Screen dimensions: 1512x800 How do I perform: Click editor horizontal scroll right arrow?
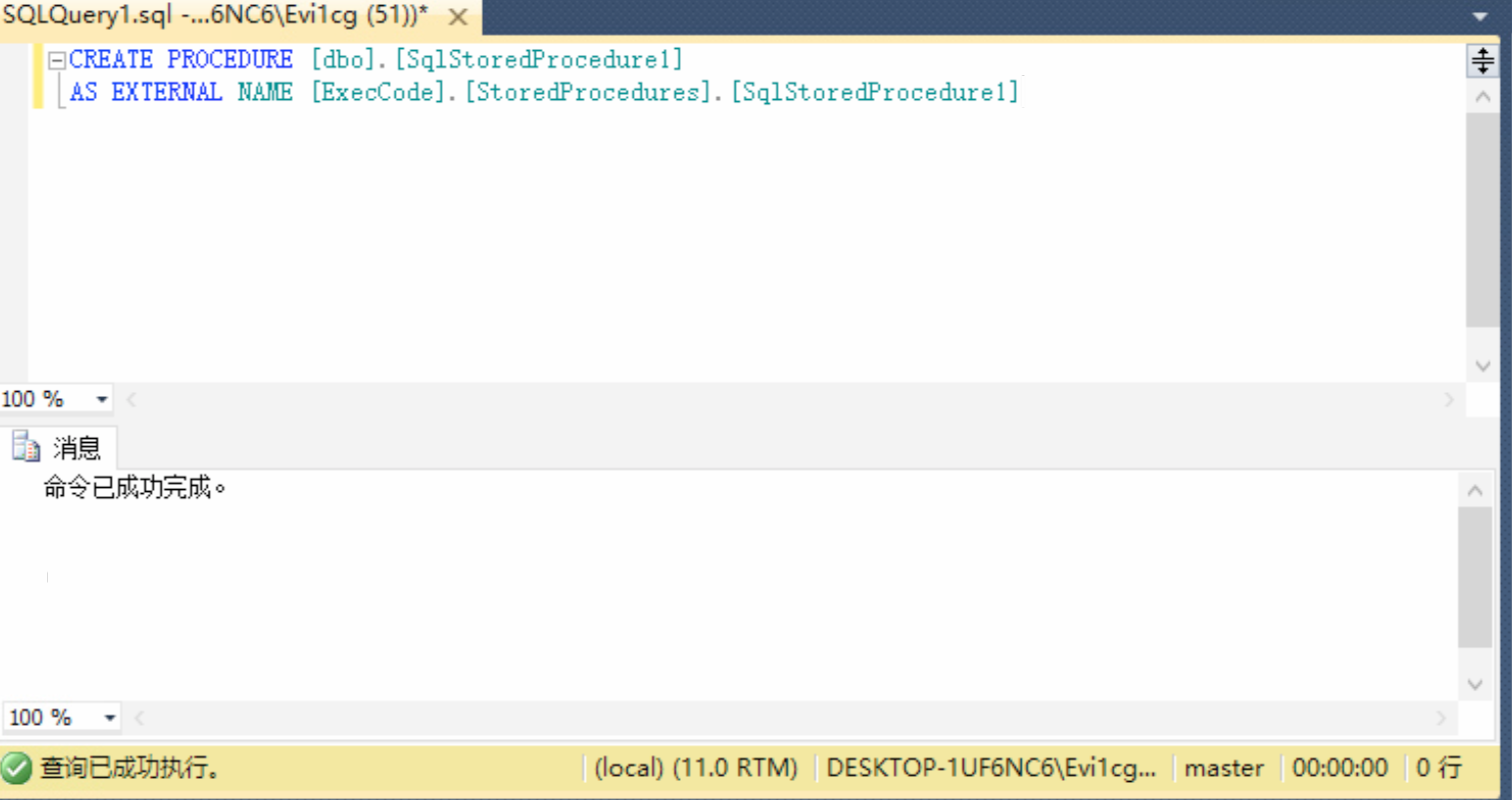[x=1450, y=399]
